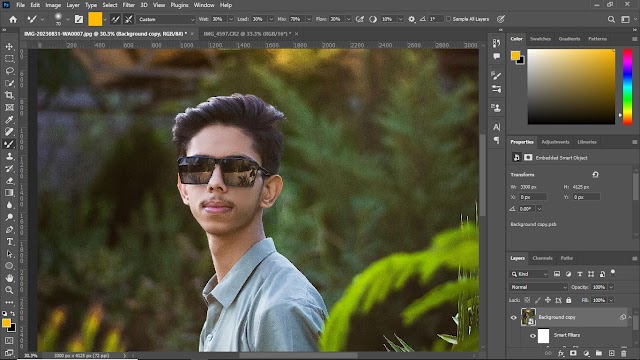Select the Zoom tool
The height and width of the screenshot is (360, 640).
[x=9, y=290]
